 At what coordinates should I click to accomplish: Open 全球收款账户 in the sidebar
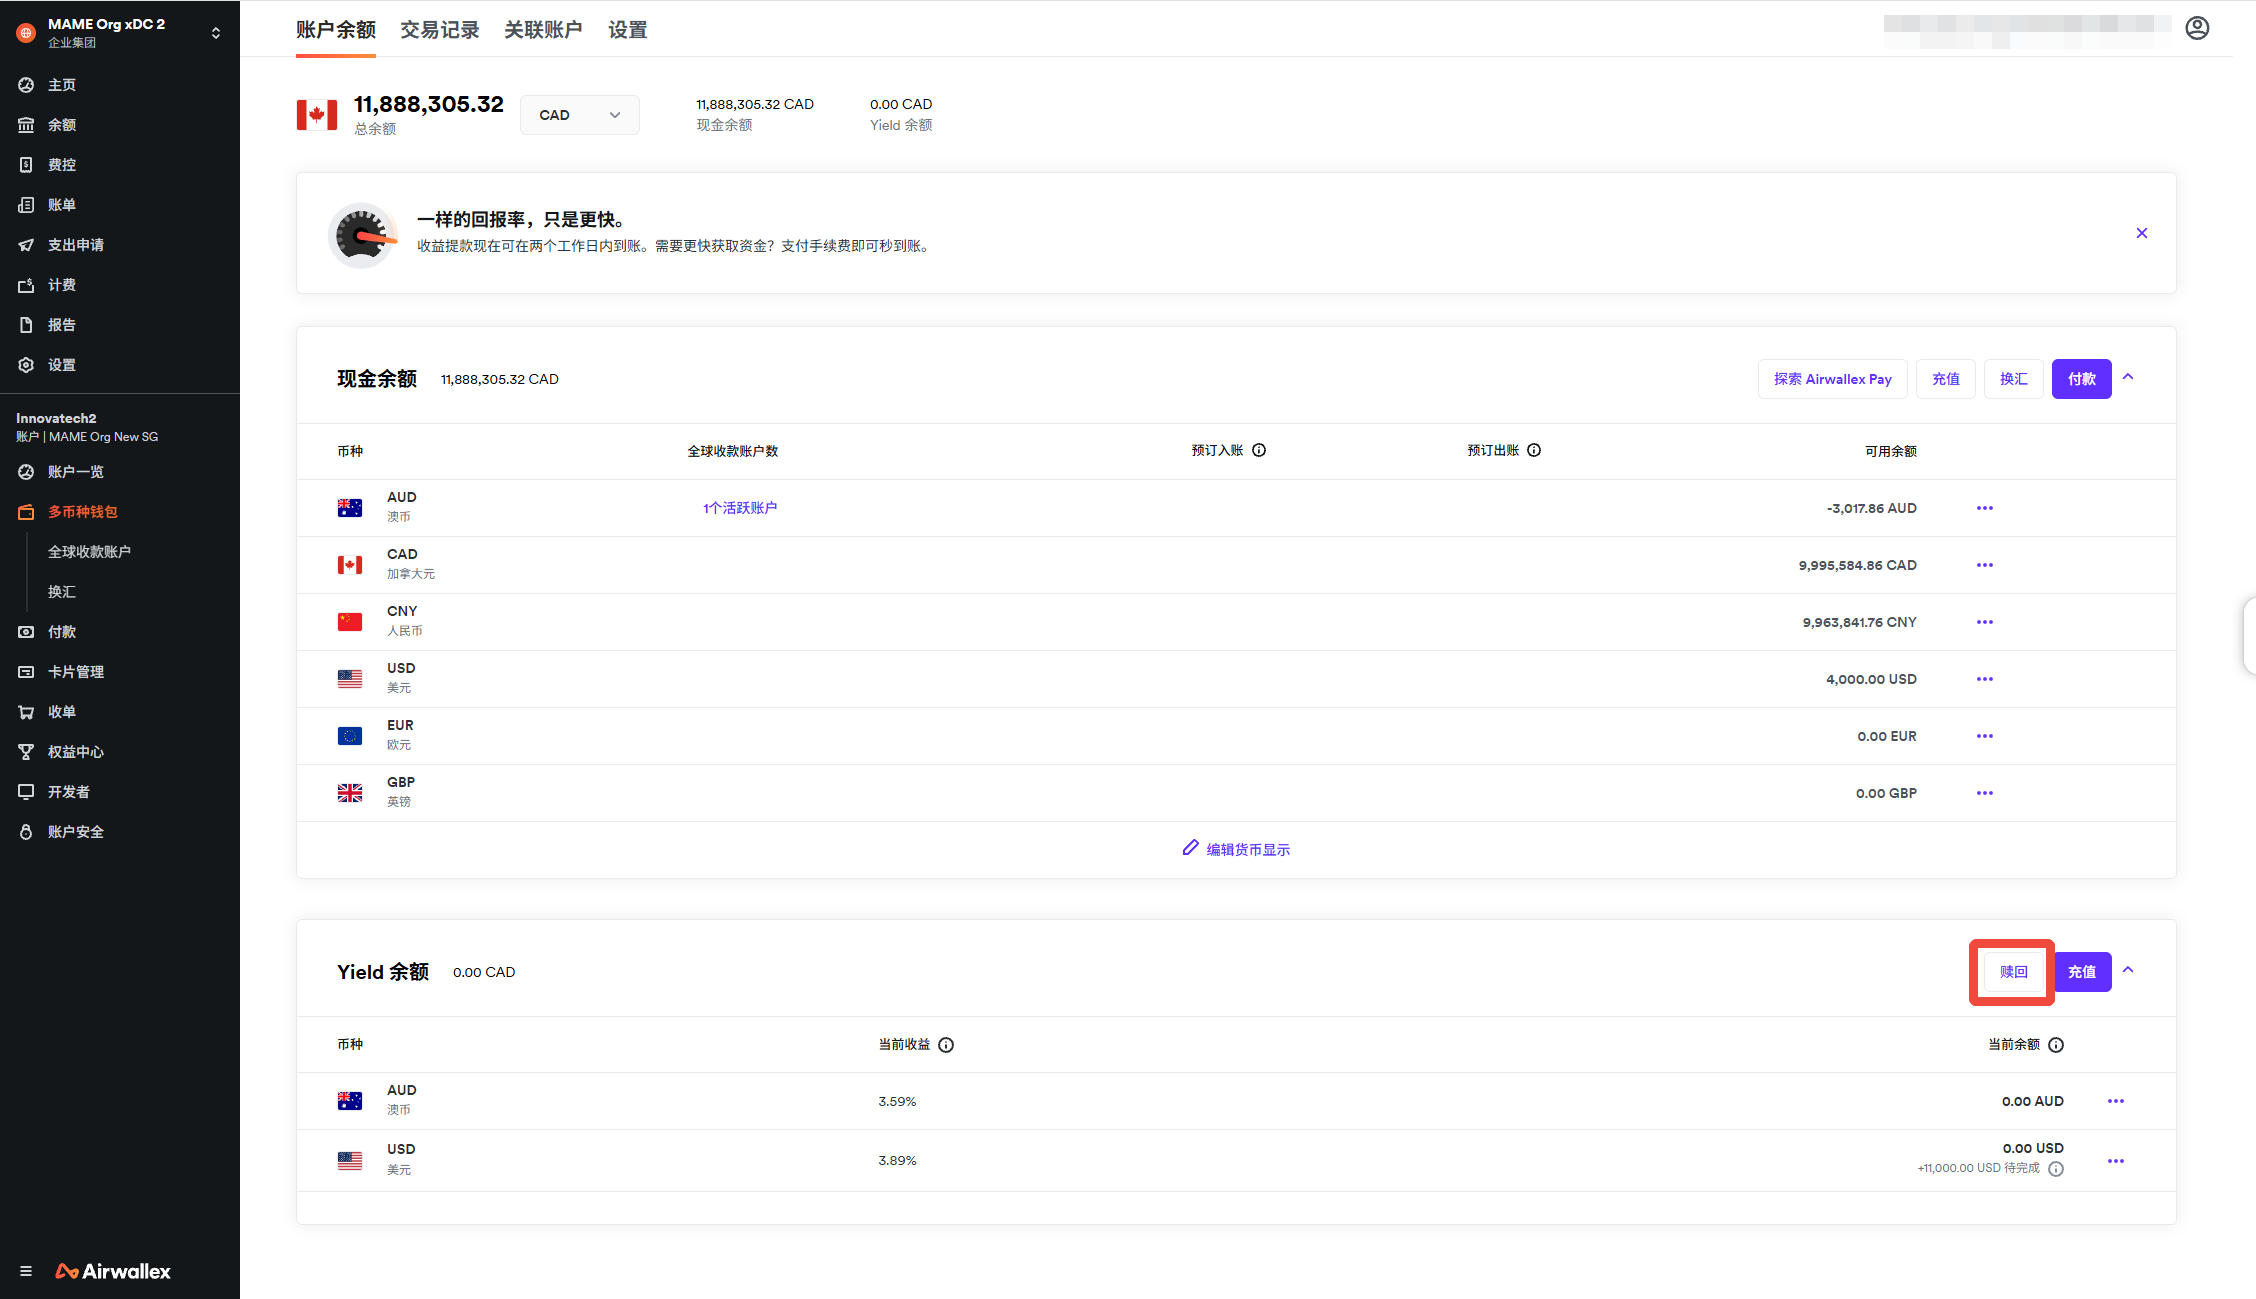coord(89,552)
